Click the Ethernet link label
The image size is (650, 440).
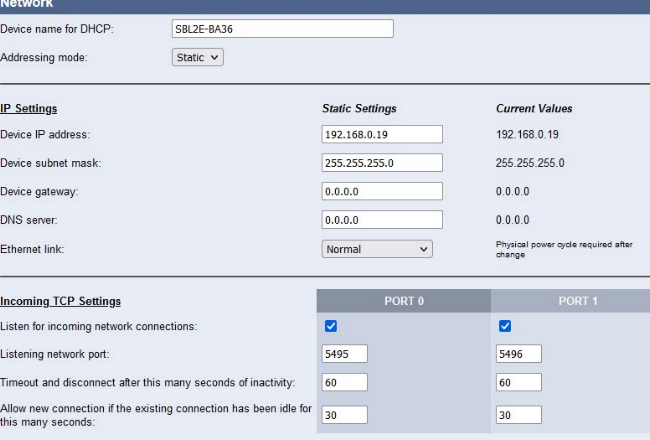click(32, 249)
